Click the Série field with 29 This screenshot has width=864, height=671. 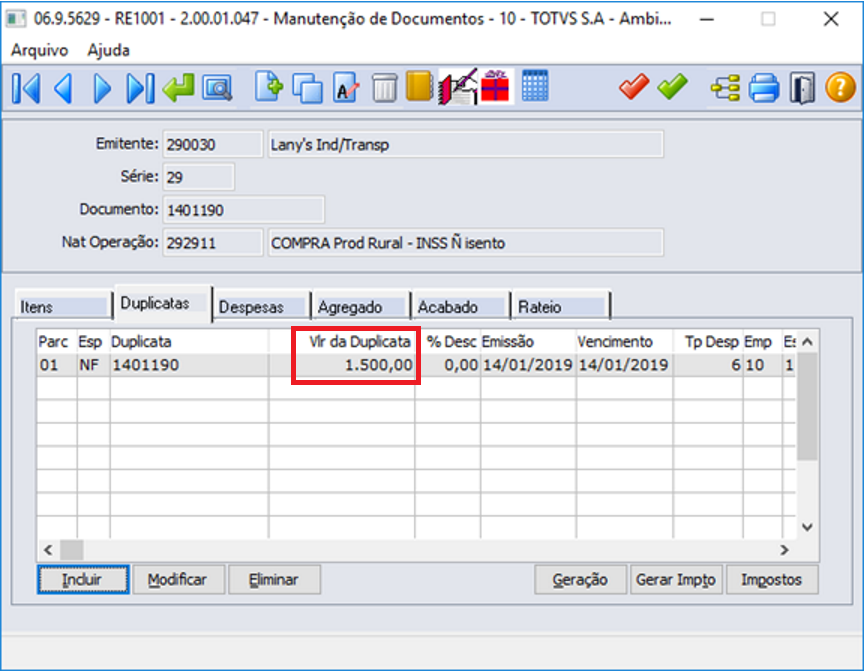pyautogui.click(x=198, y=177)
